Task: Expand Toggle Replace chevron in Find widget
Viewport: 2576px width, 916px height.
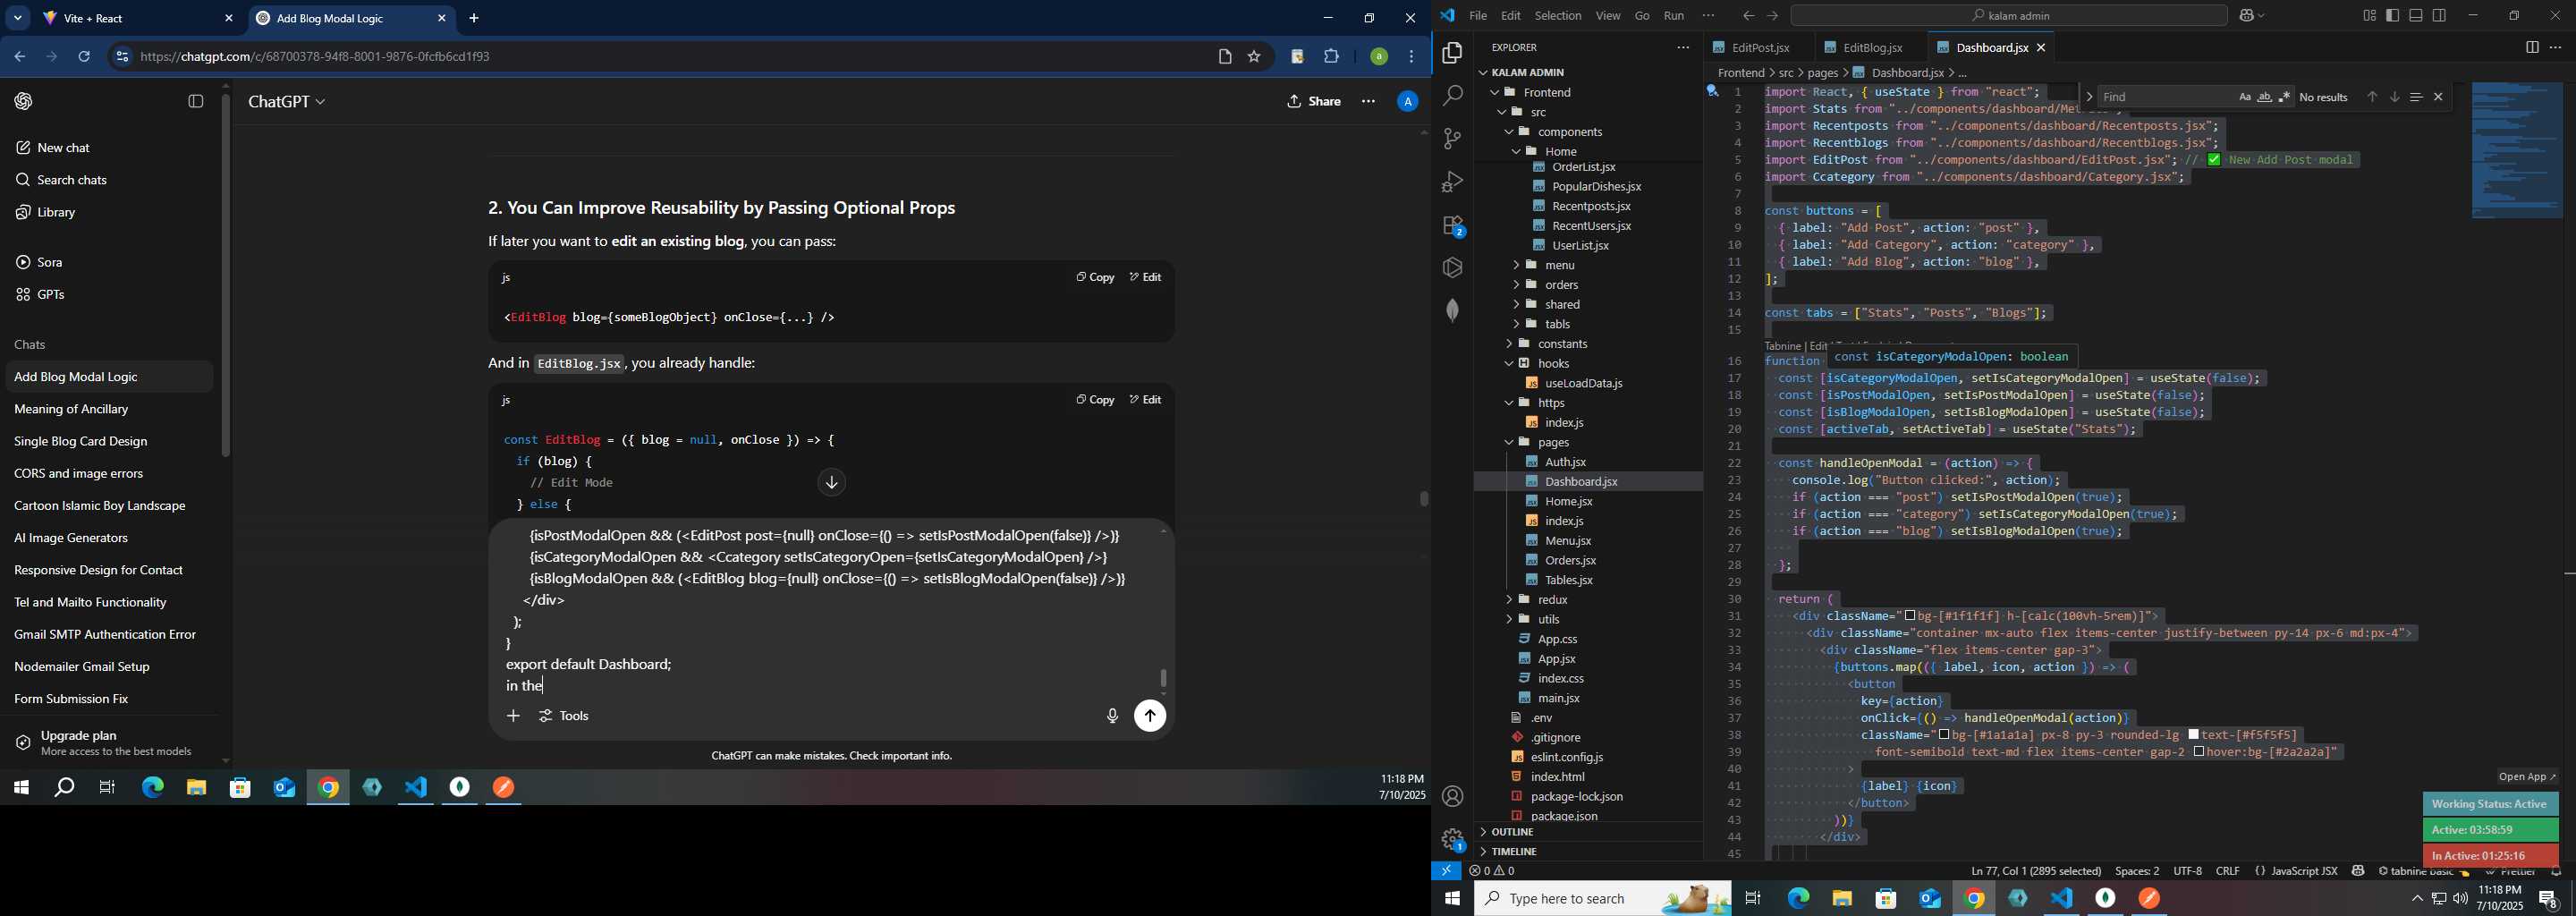Action: click(x=2088, y=97)
